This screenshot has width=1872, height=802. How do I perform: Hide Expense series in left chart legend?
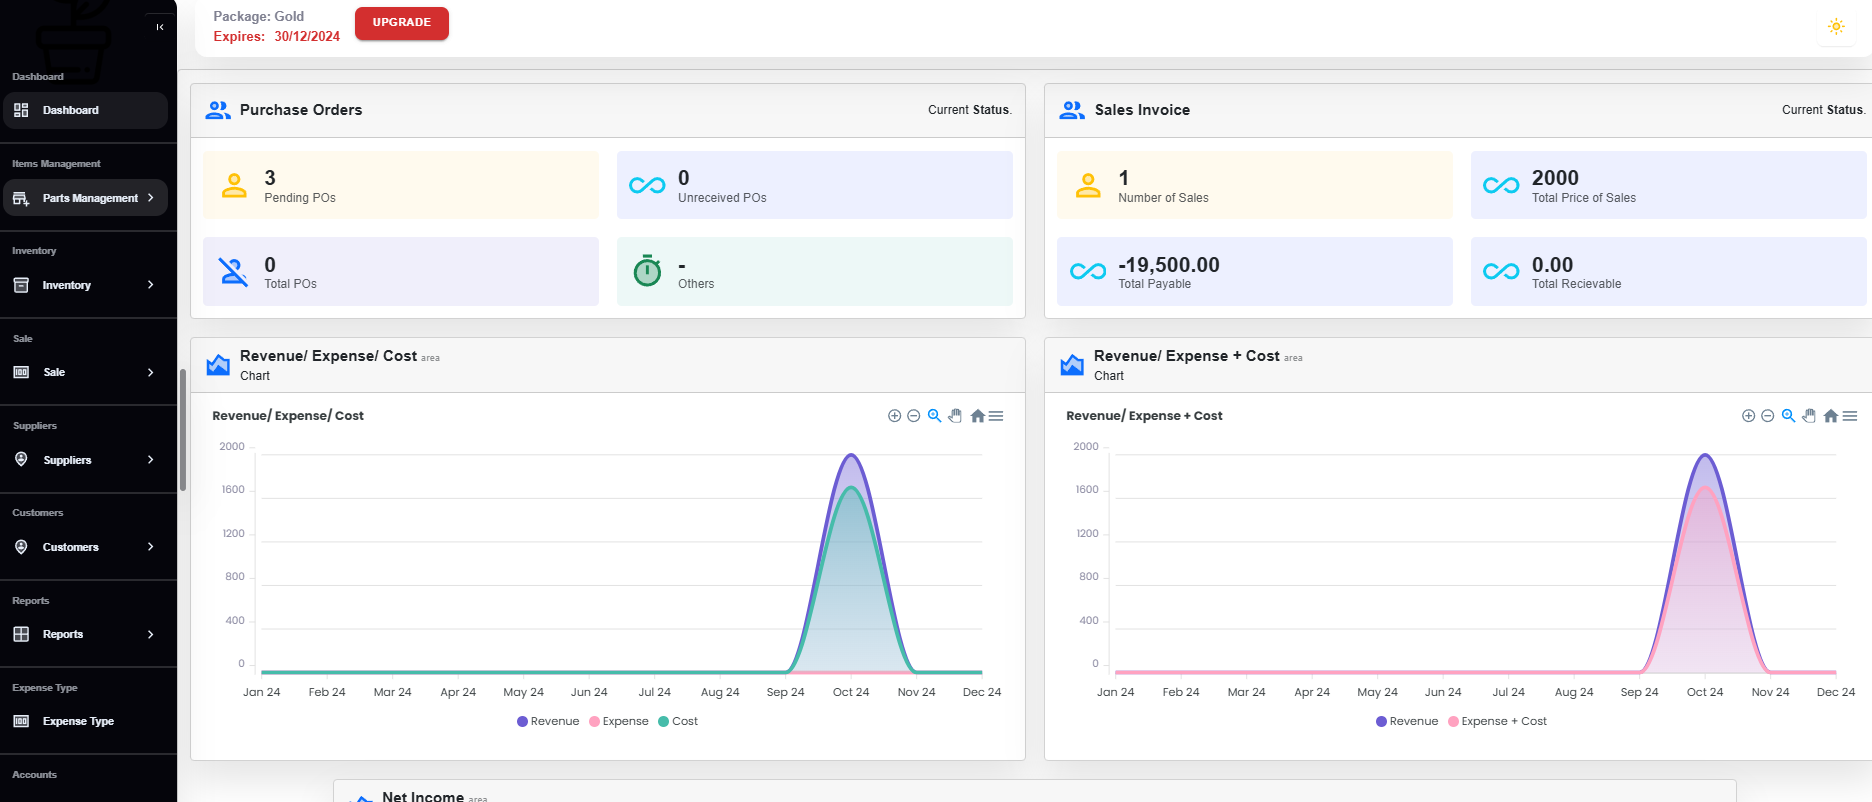click(619, 721)
